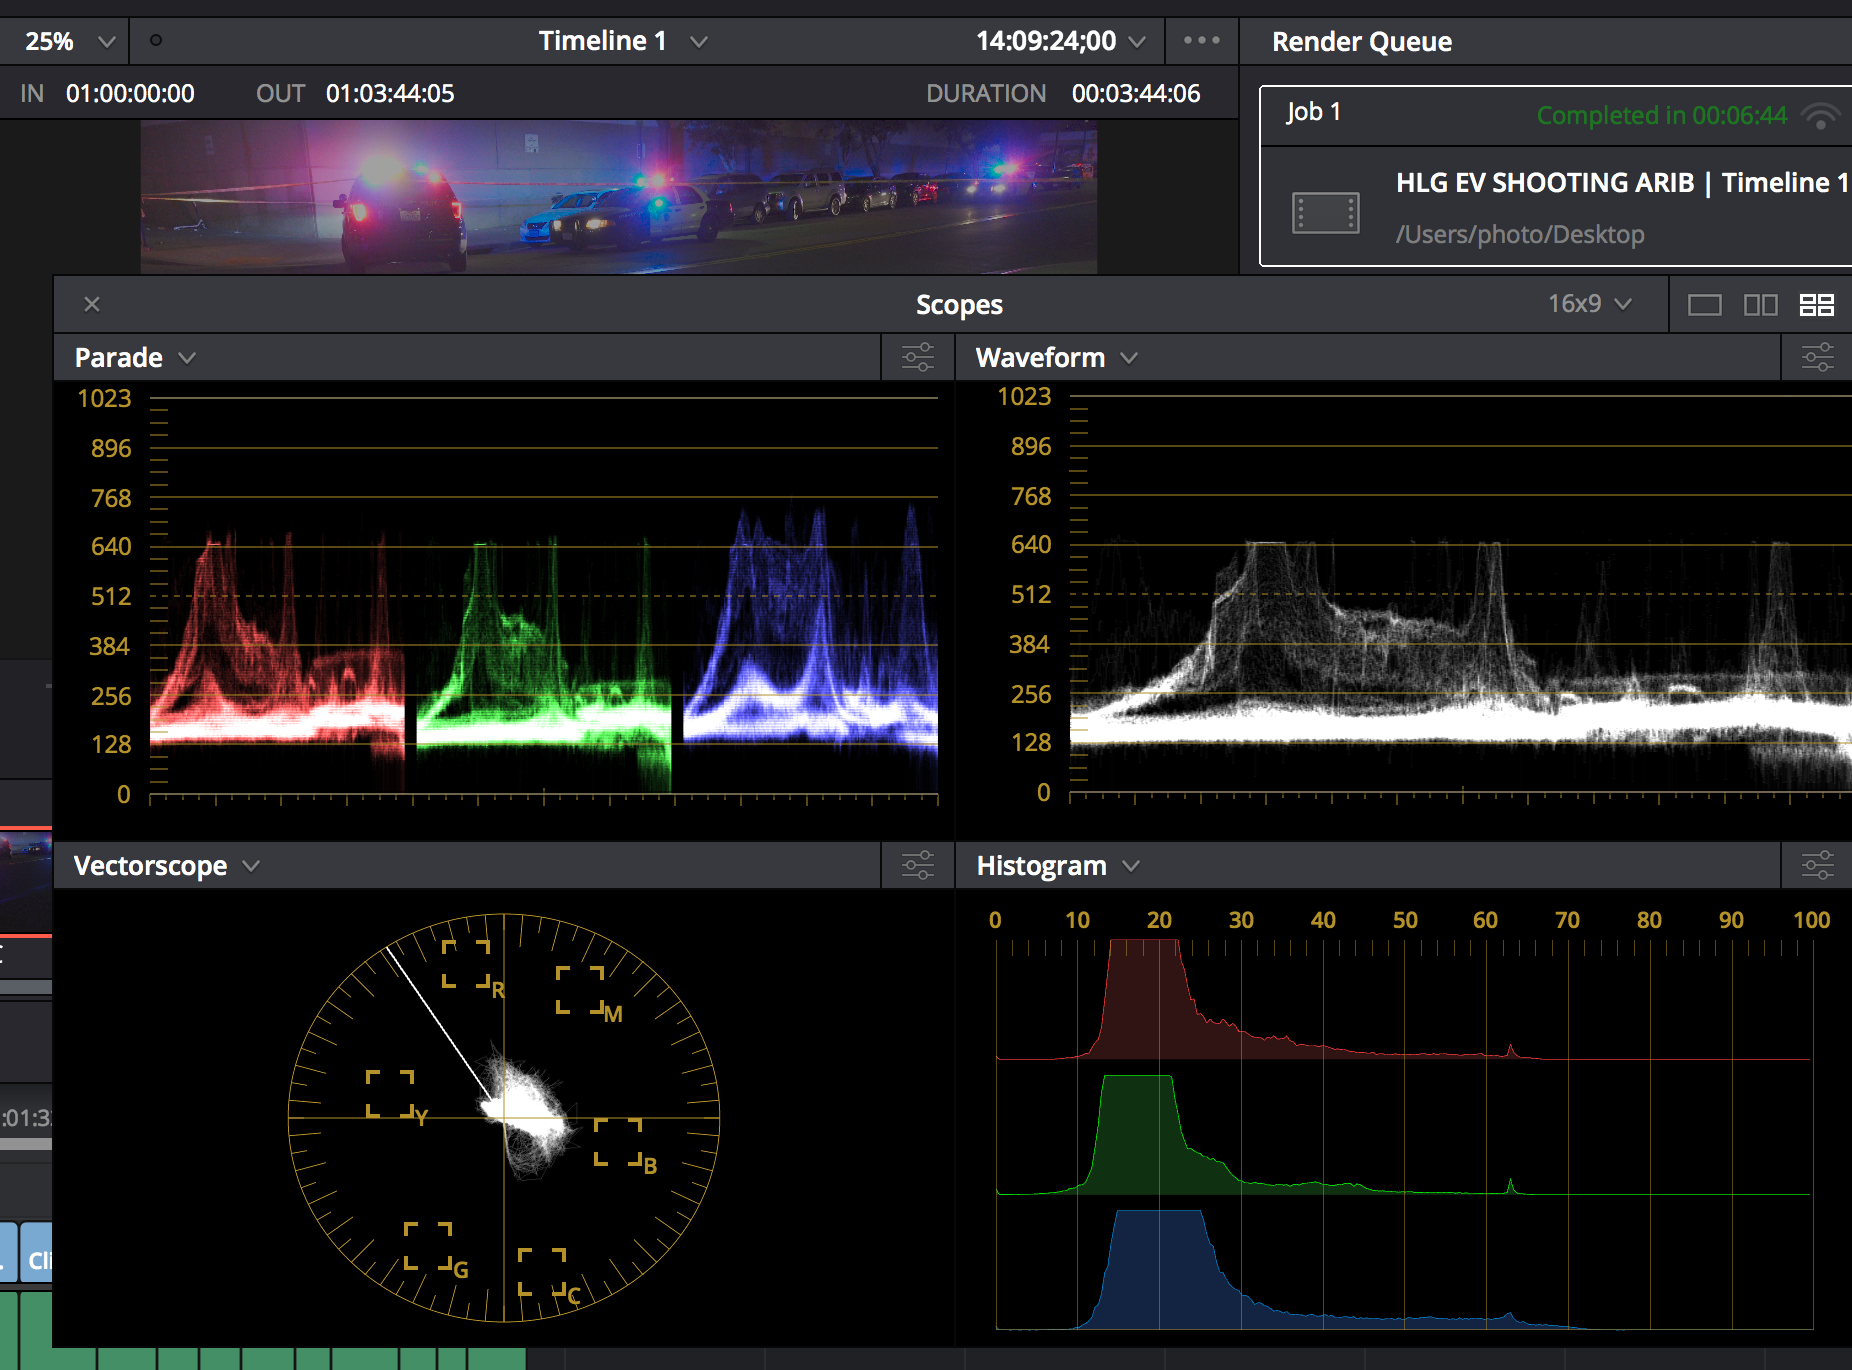1852x1370 pixels.
Task: Switch scopes to single view layout
Action: [x=1704, y=305]
